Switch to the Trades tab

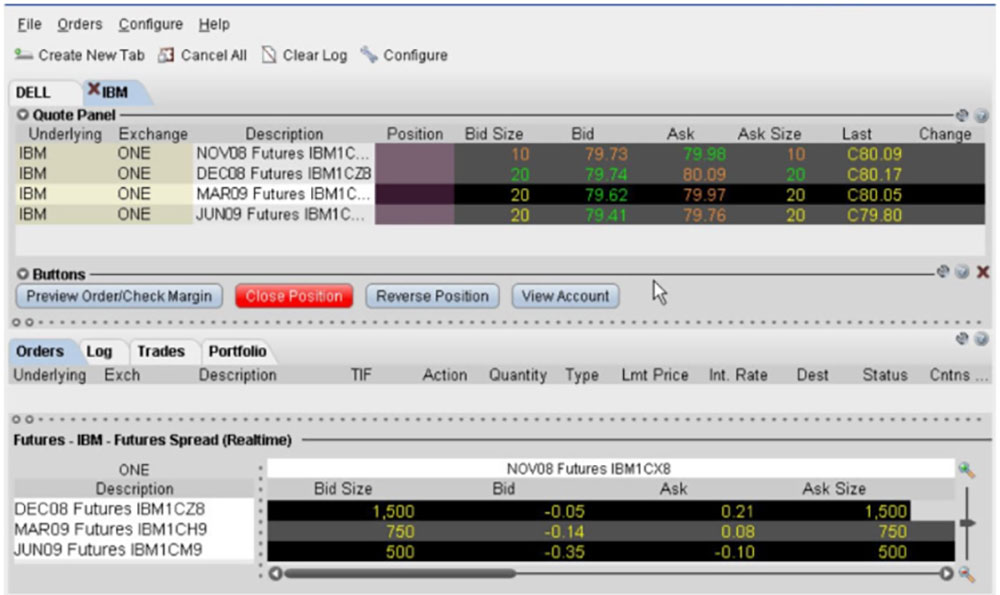point(161,351)
